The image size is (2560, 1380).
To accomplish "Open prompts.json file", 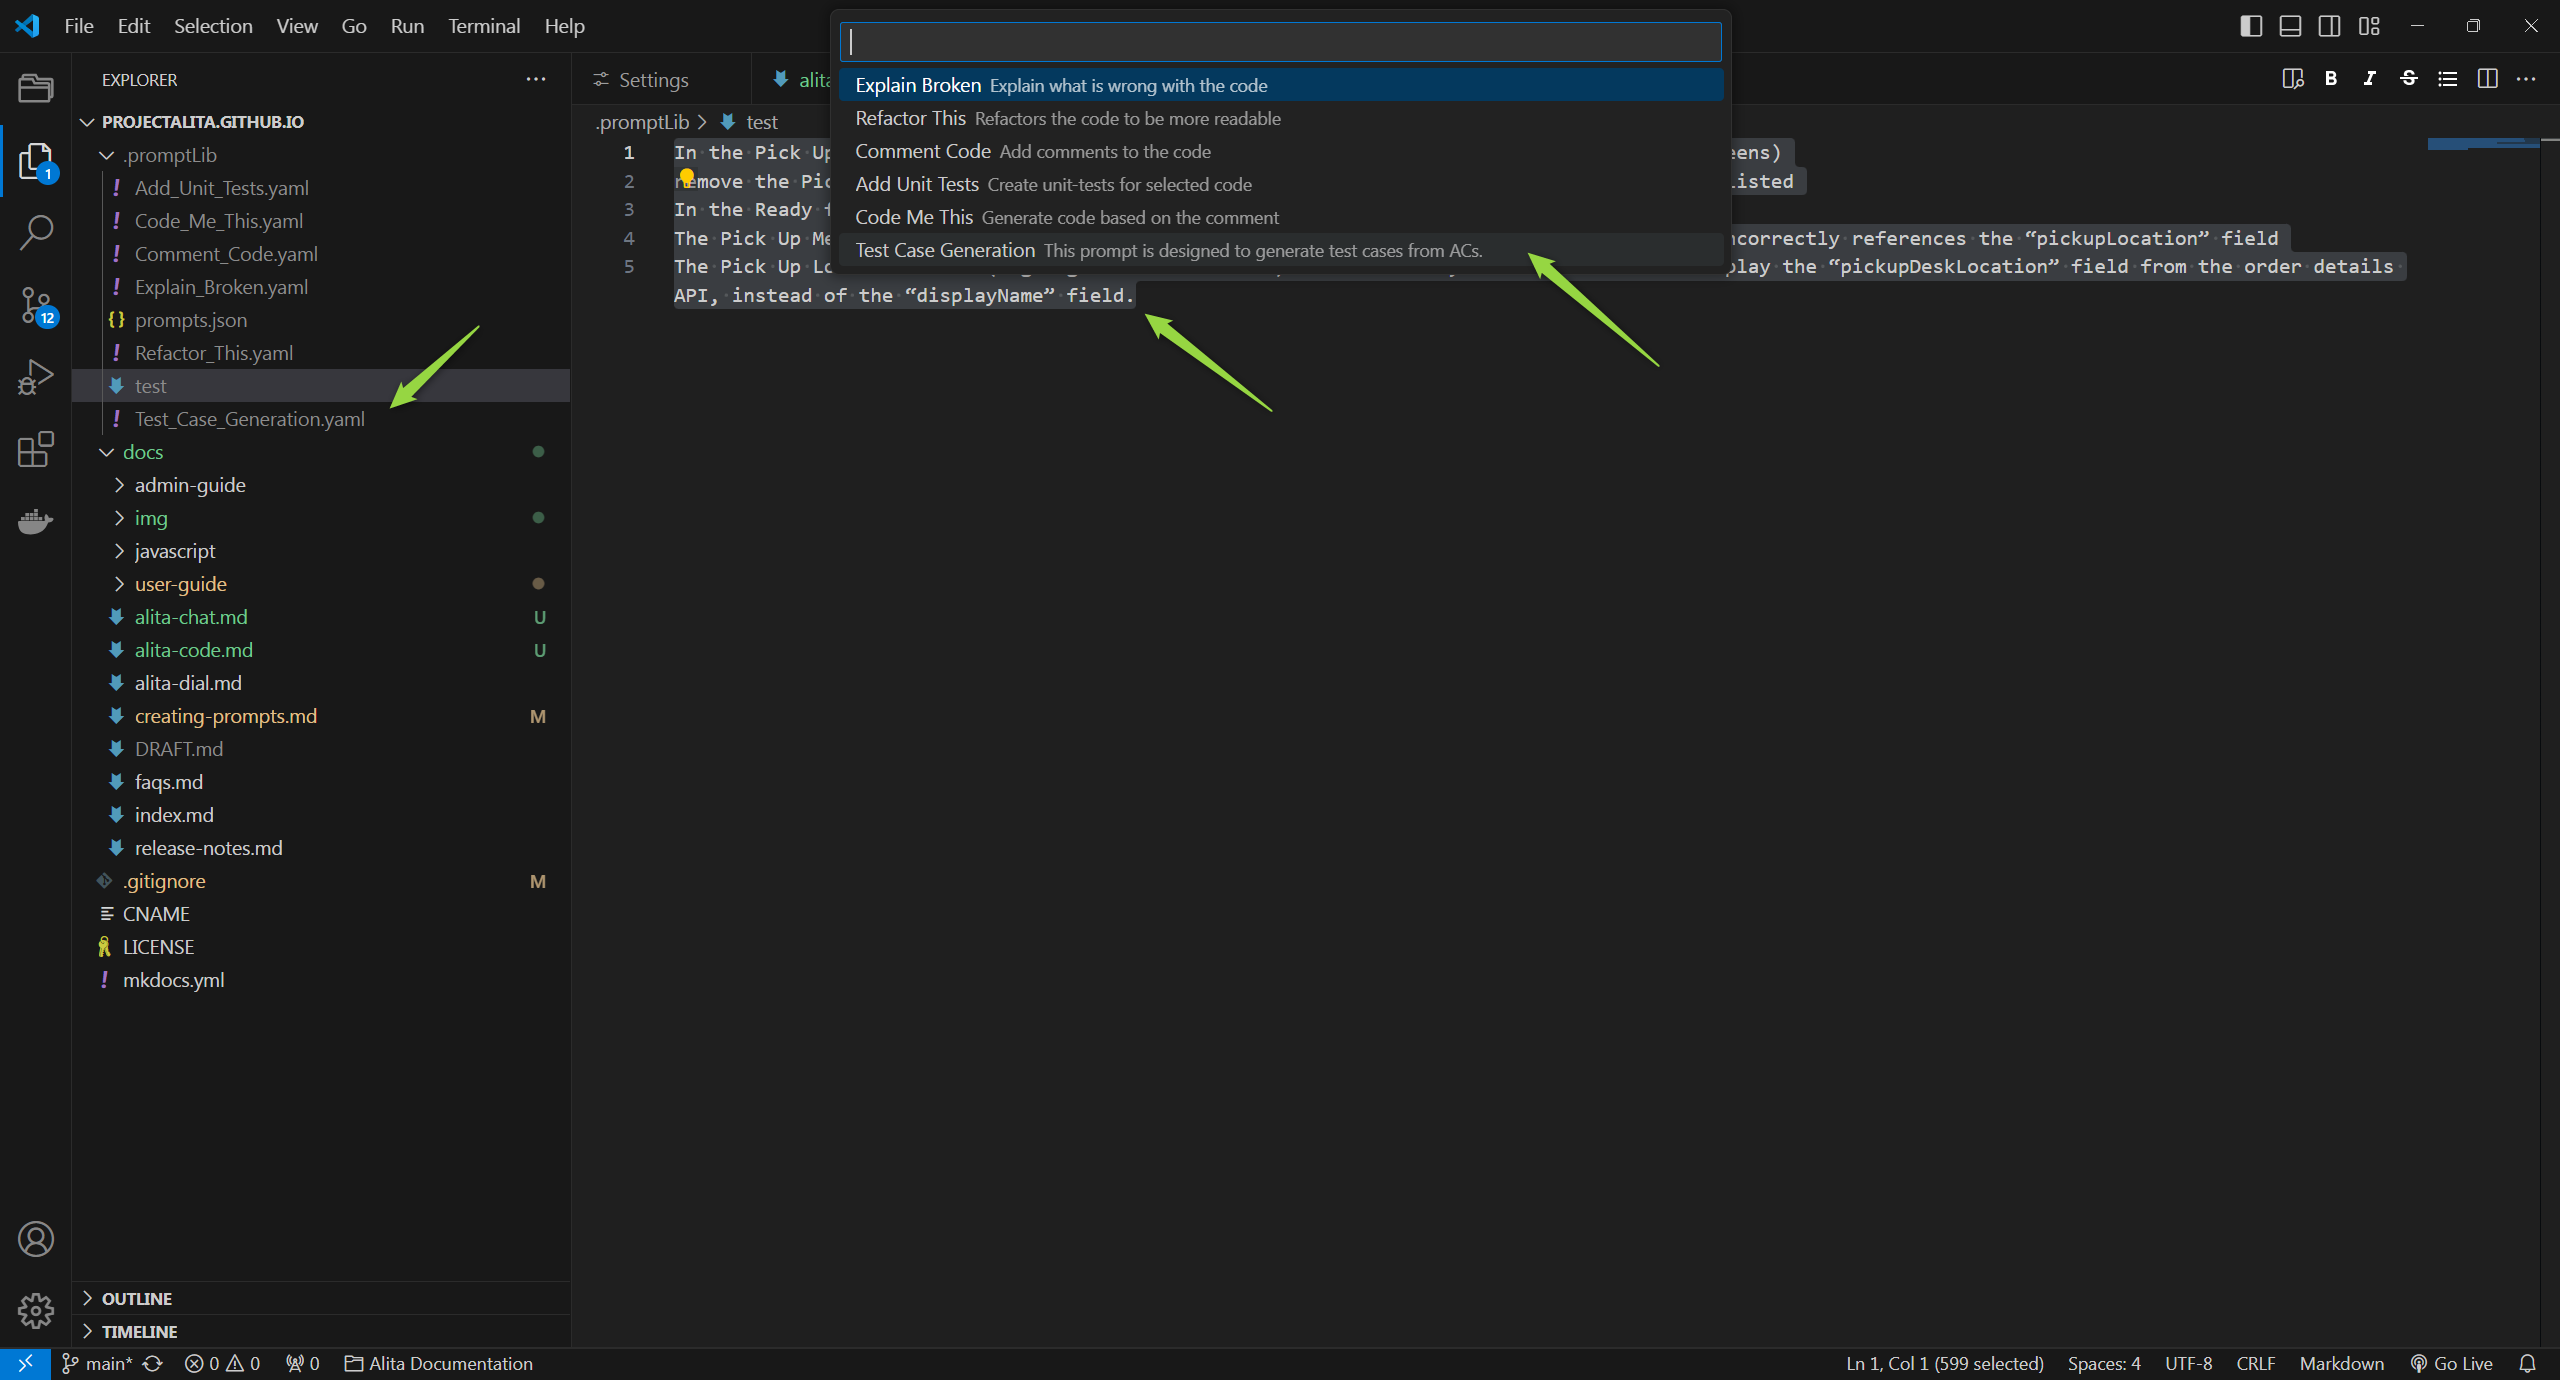I will pos(320,320).
